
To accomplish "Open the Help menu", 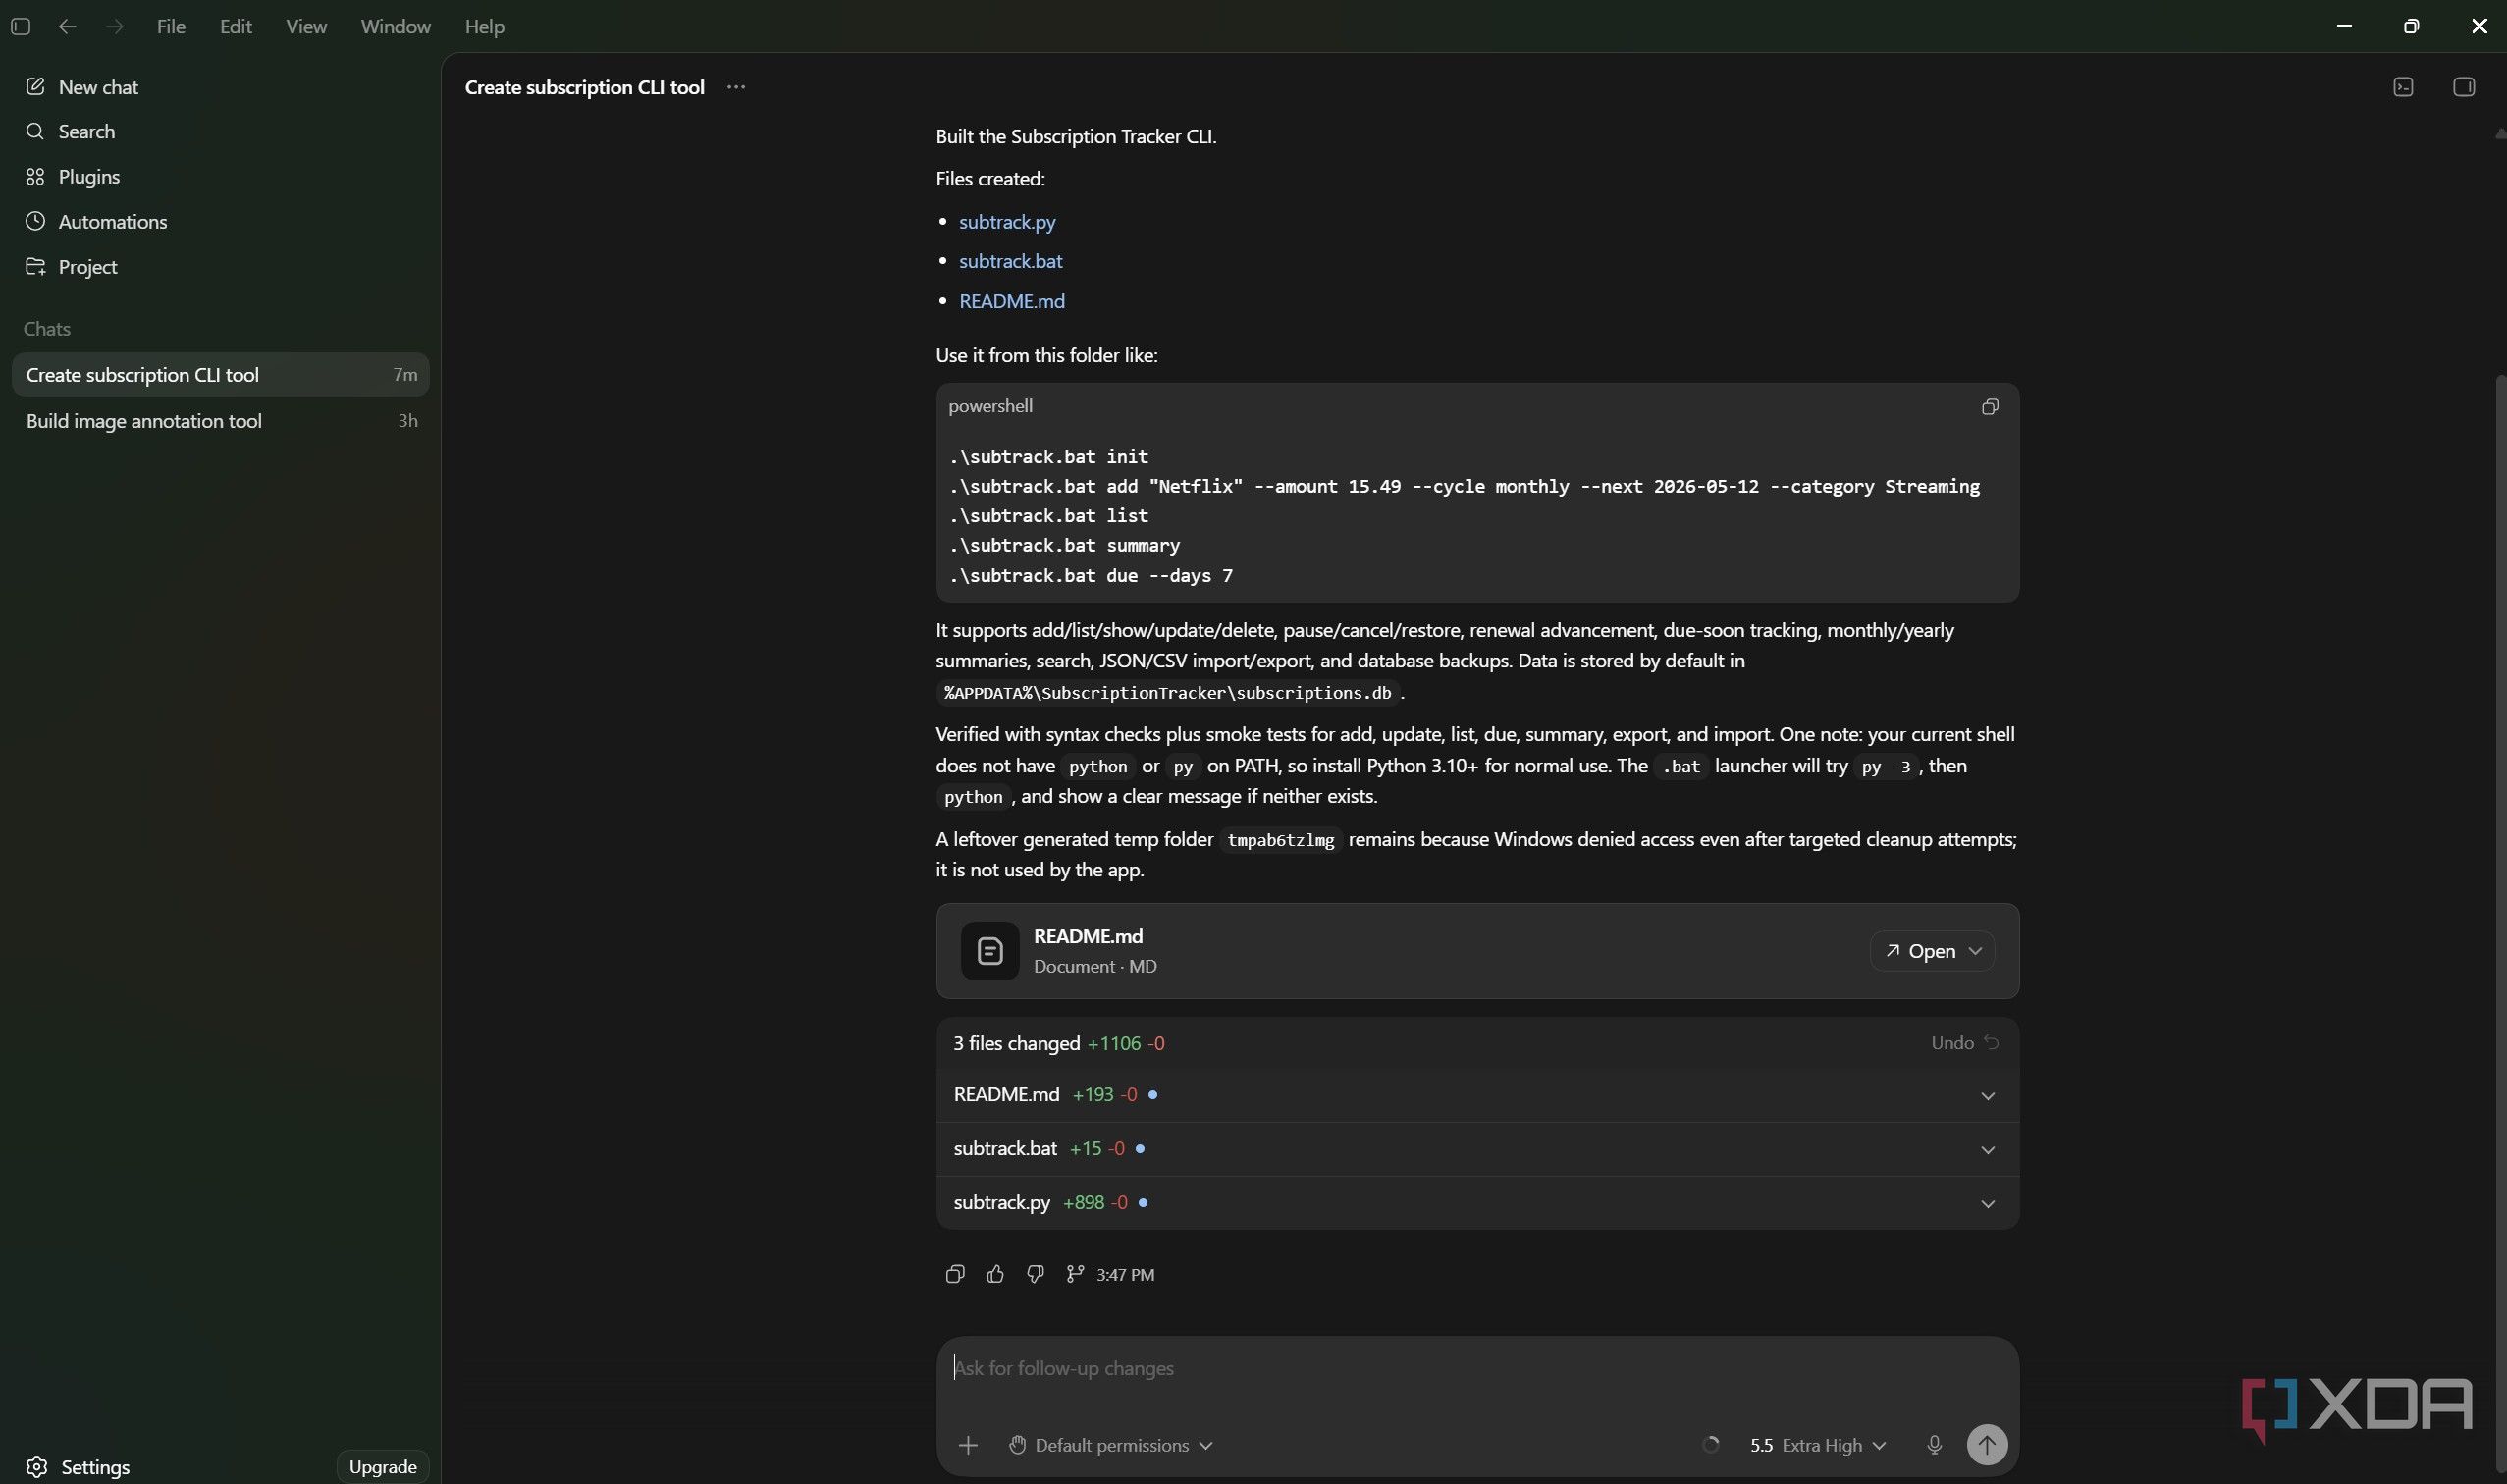I will [x=484, y=27].
